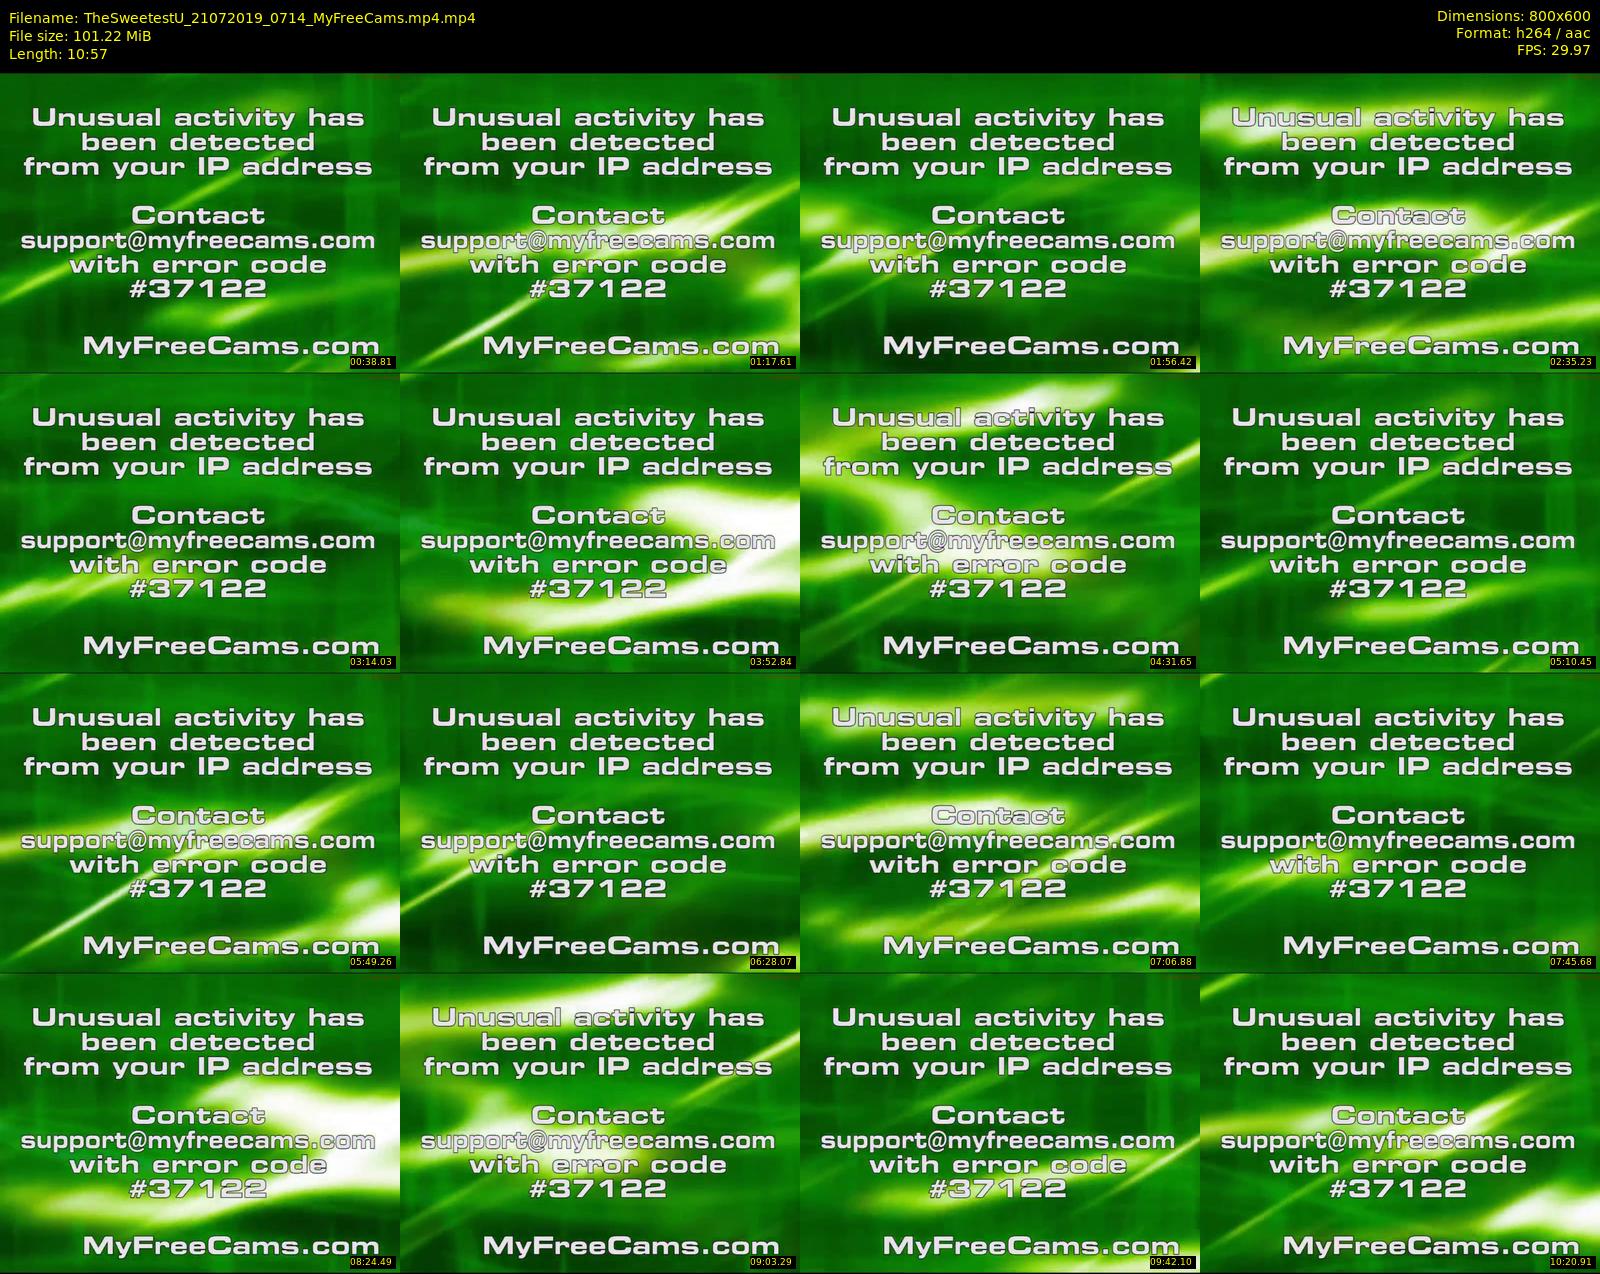This screenshot has height=1274, width=1600.
Task: Click the small 09:03.29 timestamp label
Action: pos(772,1262)
